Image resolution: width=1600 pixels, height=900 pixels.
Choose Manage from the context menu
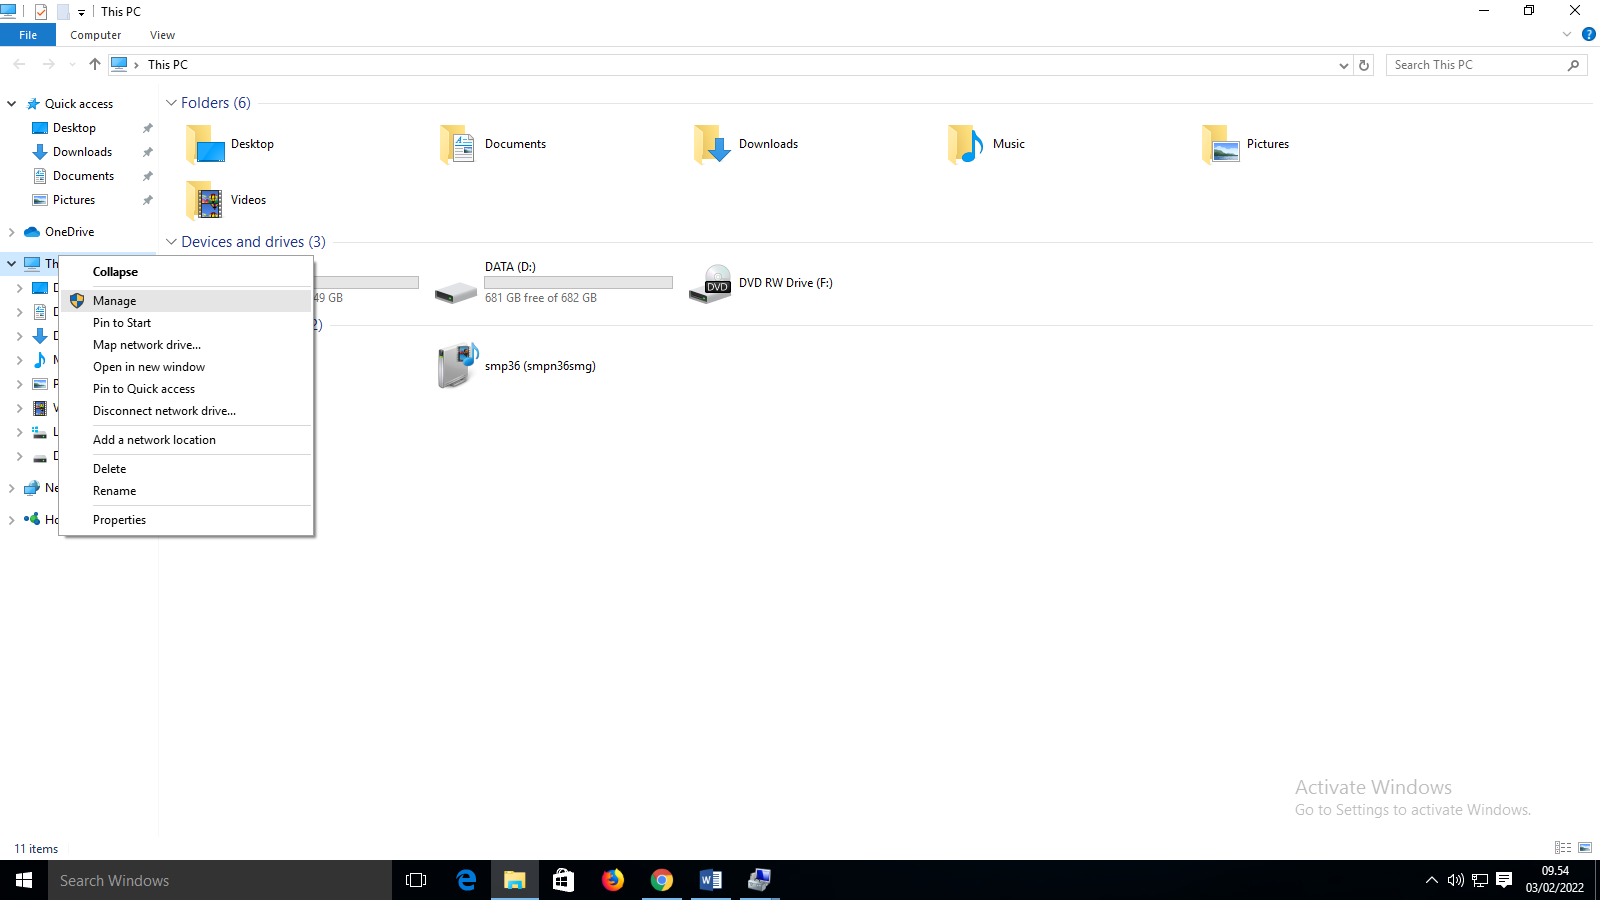point(115,301)
